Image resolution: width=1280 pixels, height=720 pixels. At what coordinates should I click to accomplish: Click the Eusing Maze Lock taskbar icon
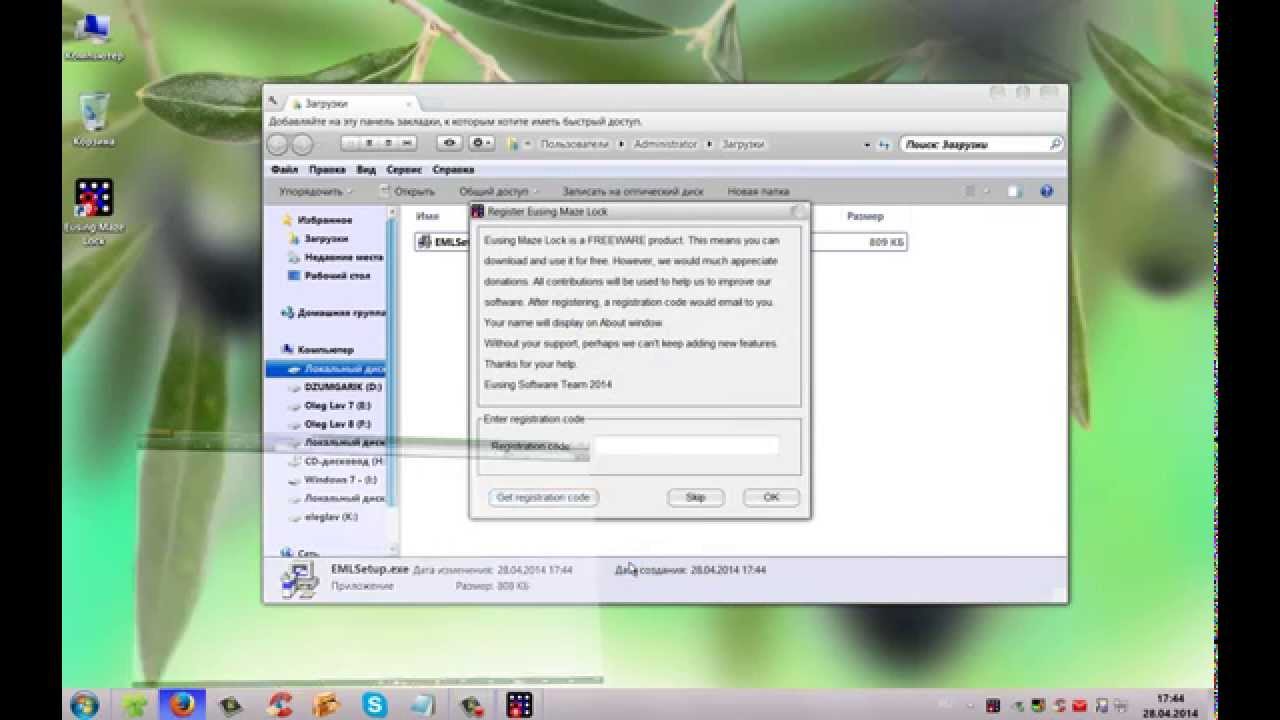[x=518, y=705]
